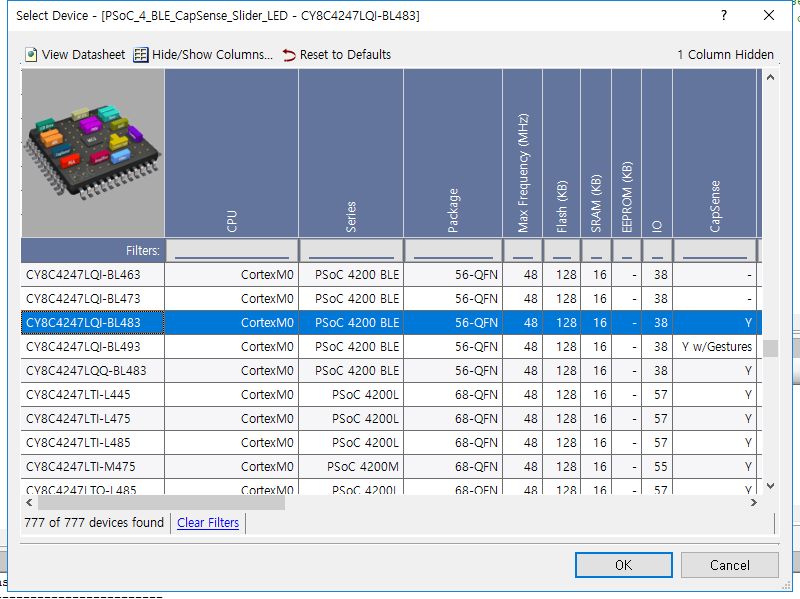Viewport: 800px width, 599px height.
Task: Click the Cancel button
Action: pyautogui.click(x=730, y=565)
